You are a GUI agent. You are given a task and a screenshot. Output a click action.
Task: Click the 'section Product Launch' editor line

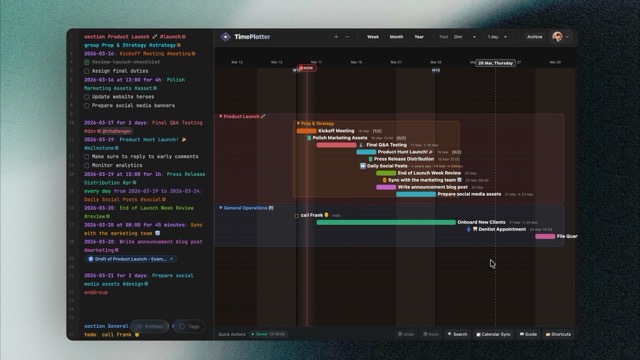(135, 37)
